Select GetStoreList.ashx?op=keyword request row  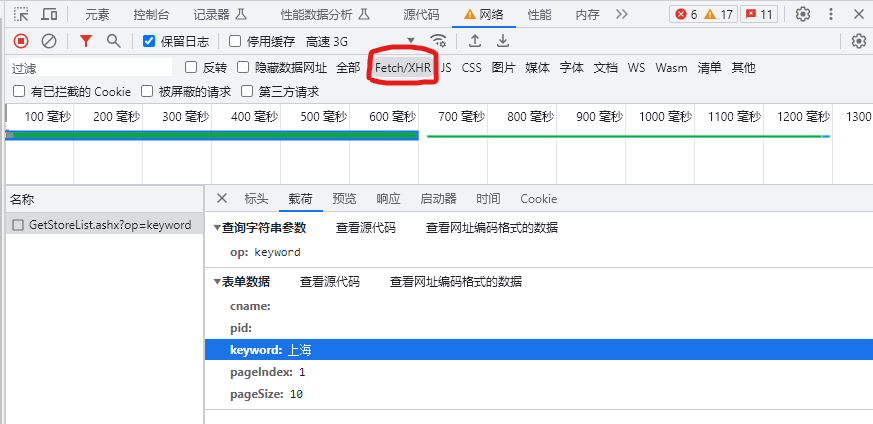[x=105, y=225]
